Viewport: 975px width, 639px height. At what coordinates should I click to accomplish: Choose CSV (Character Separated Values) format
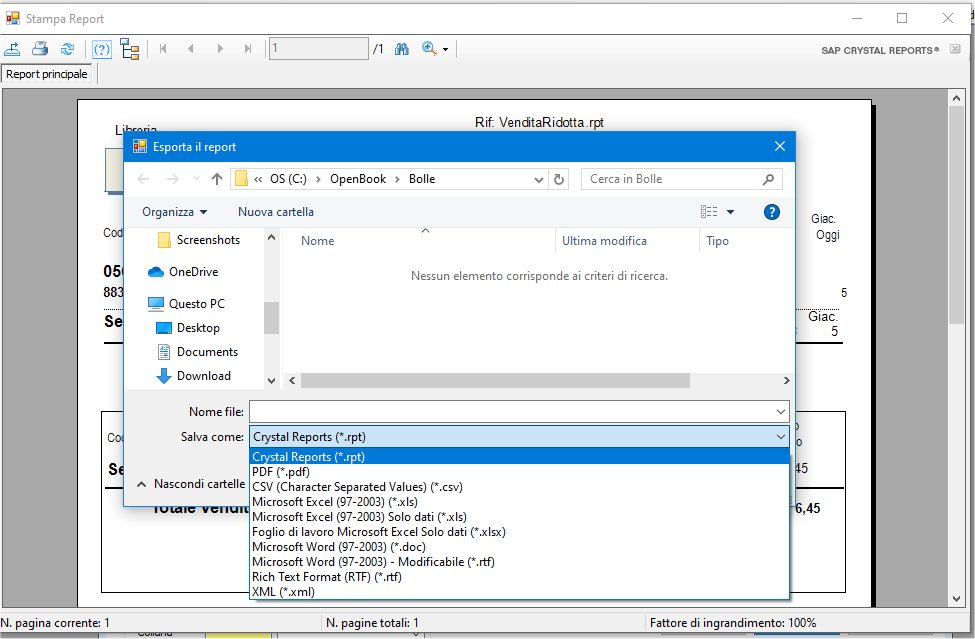pyautogui.click(x=519, y=487)
